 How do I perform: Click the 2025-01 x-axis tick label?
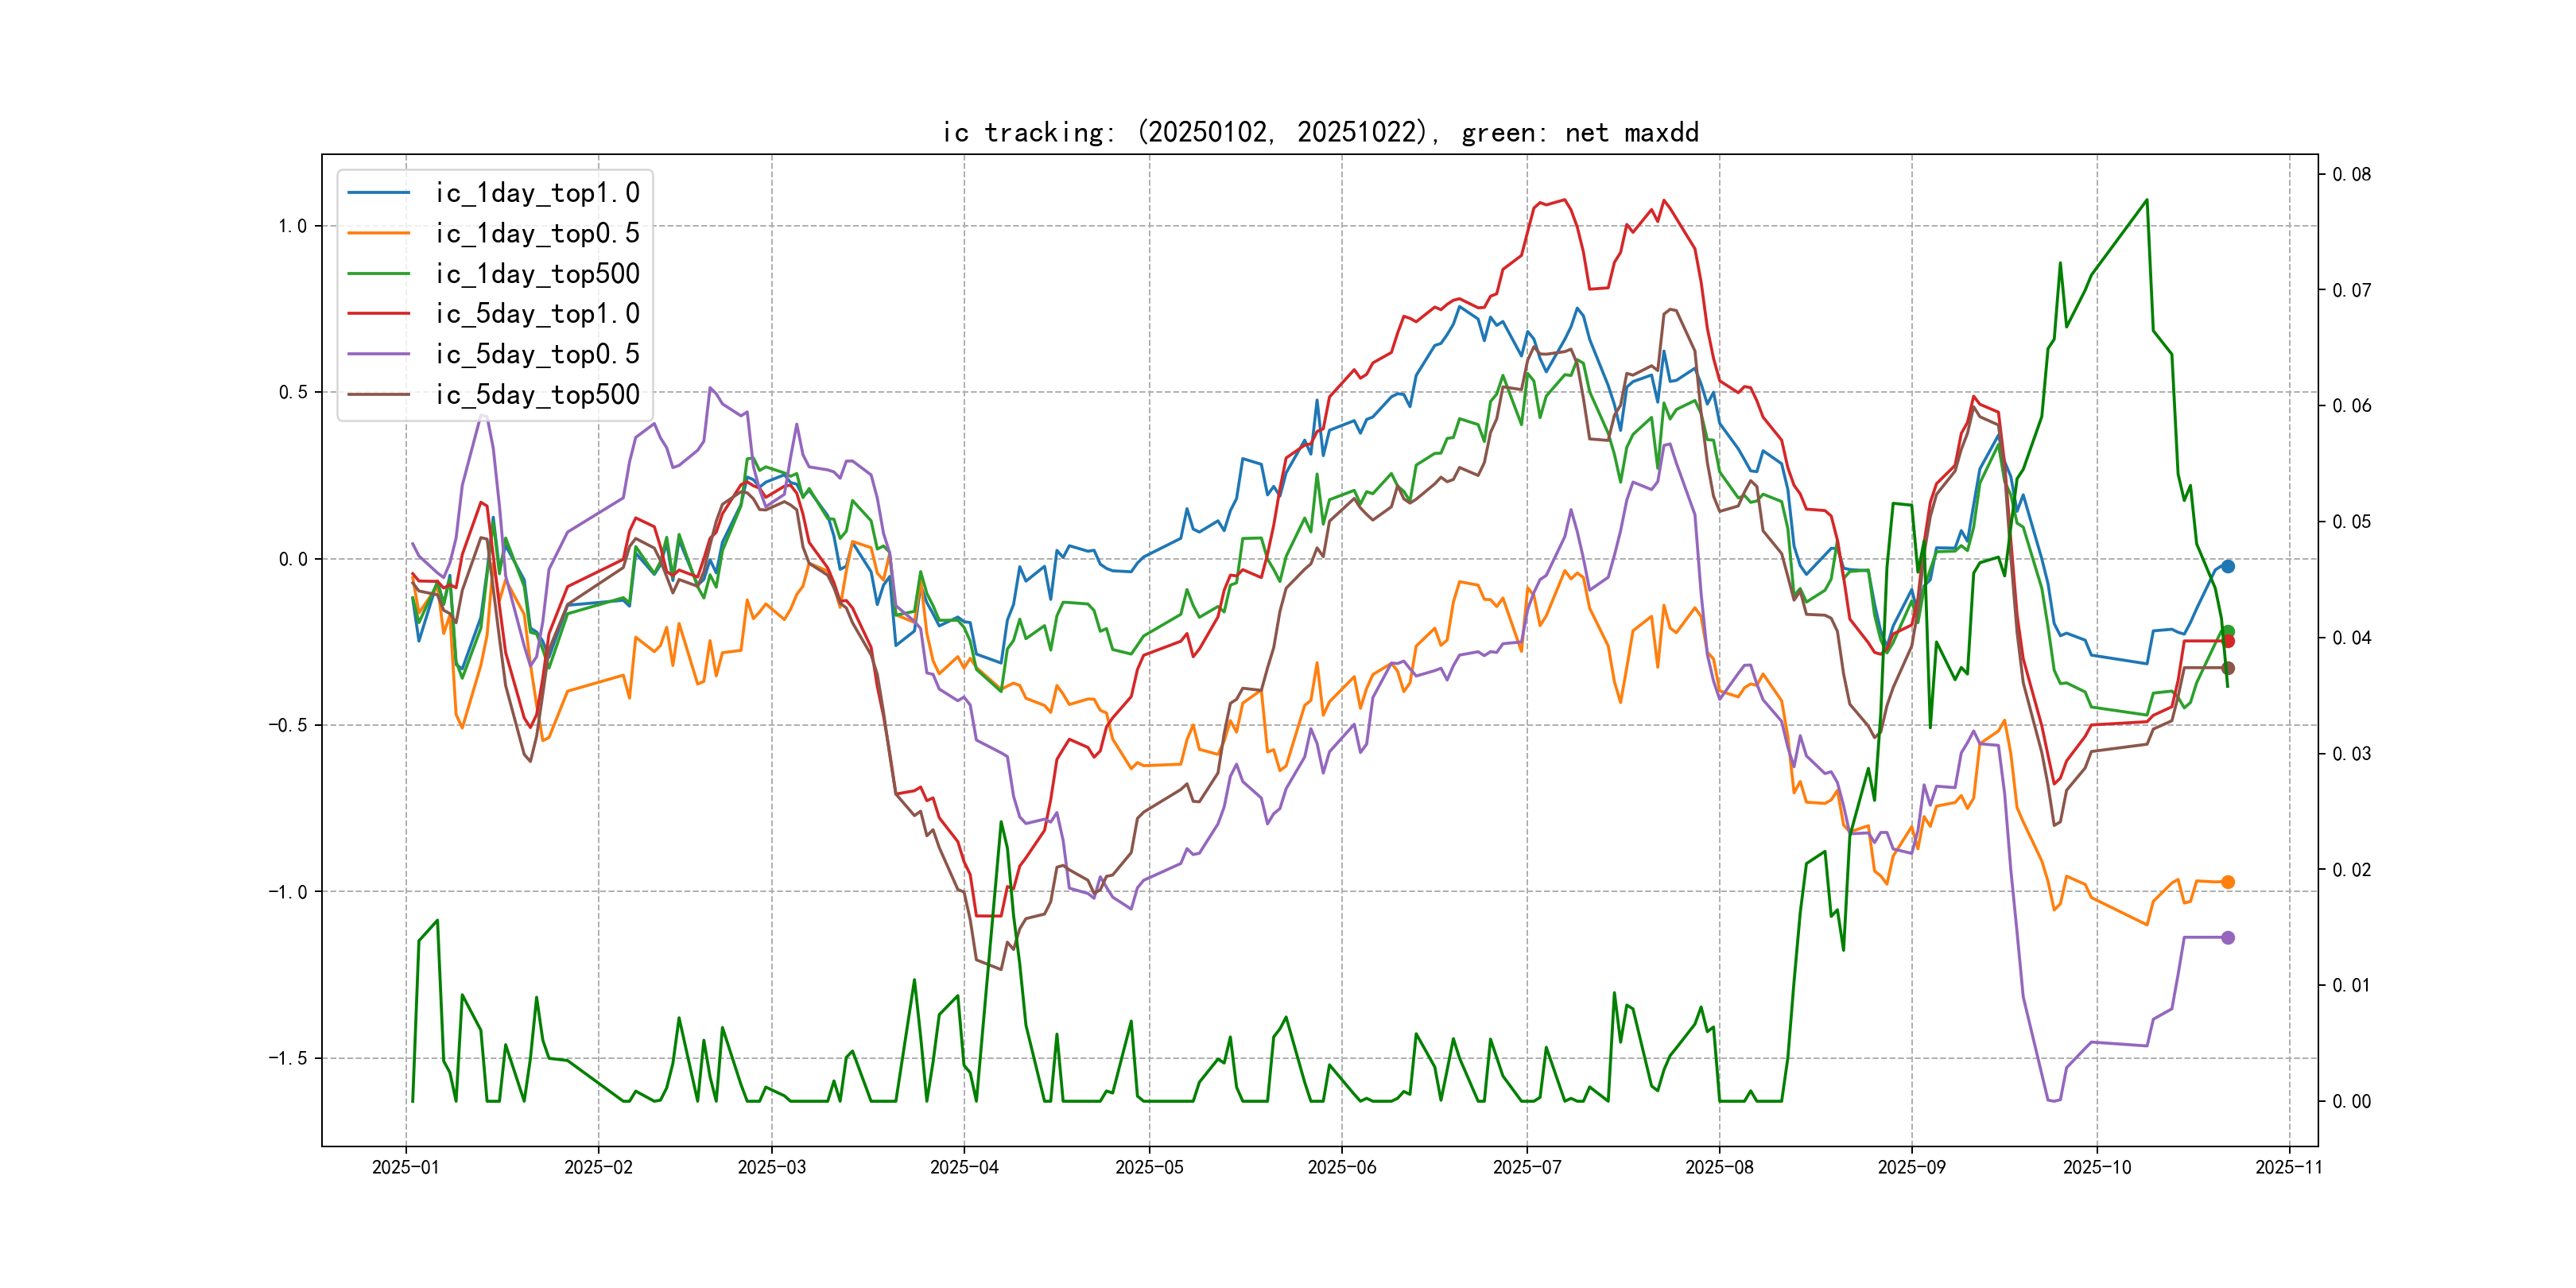coord(405,1167)
